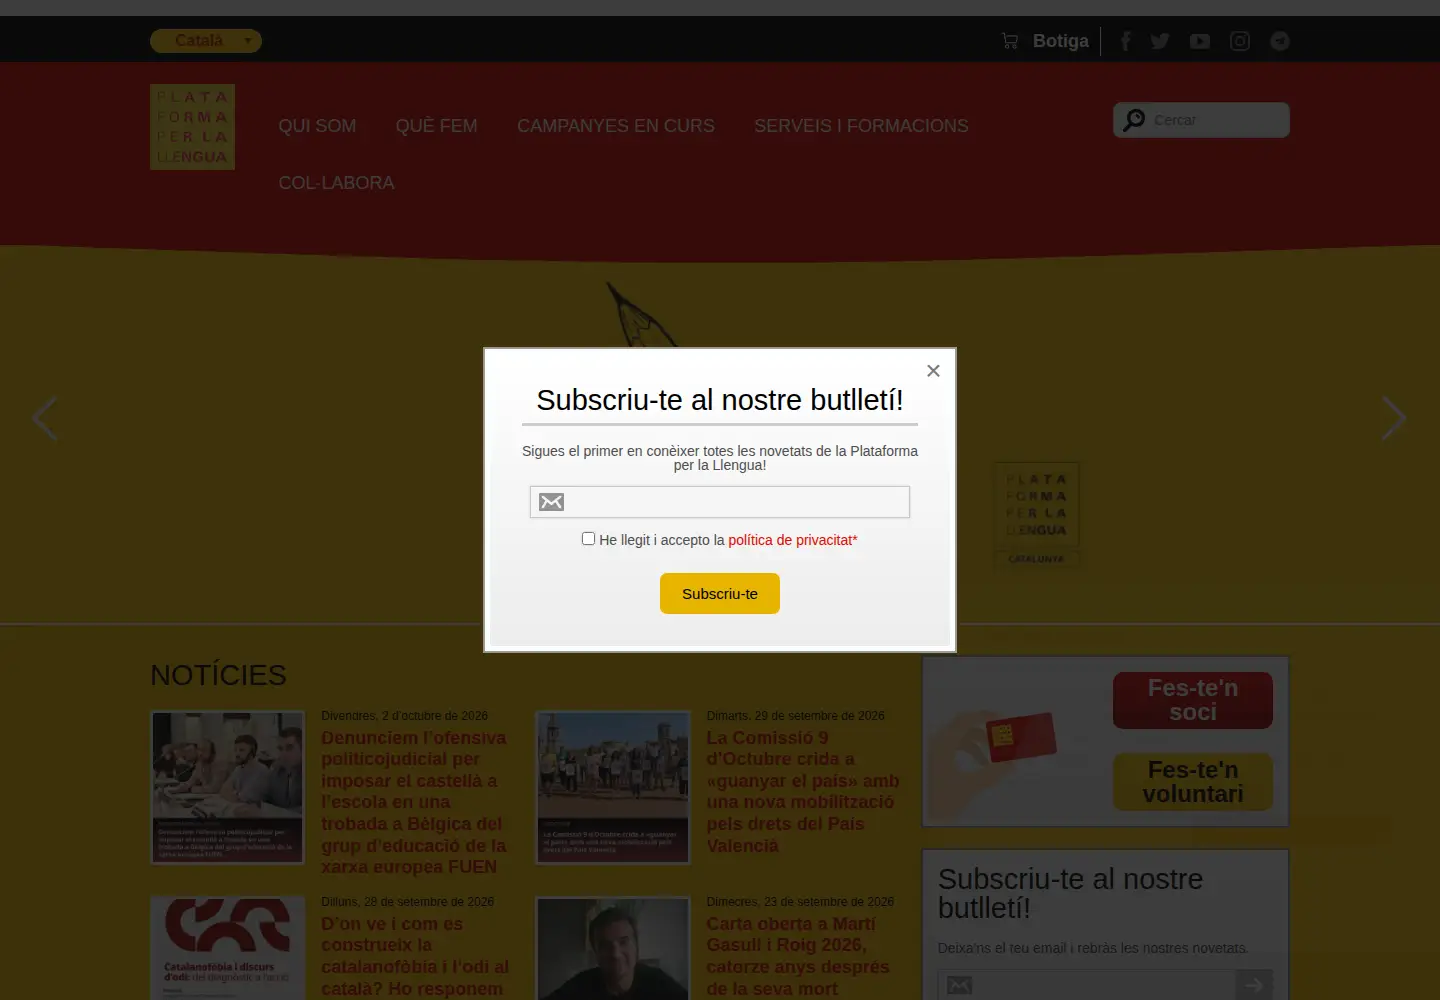Screen dimensions: 1440x1000
Task: Submit sidebar newsletter email with arrow button
Action: [1254, 985]
